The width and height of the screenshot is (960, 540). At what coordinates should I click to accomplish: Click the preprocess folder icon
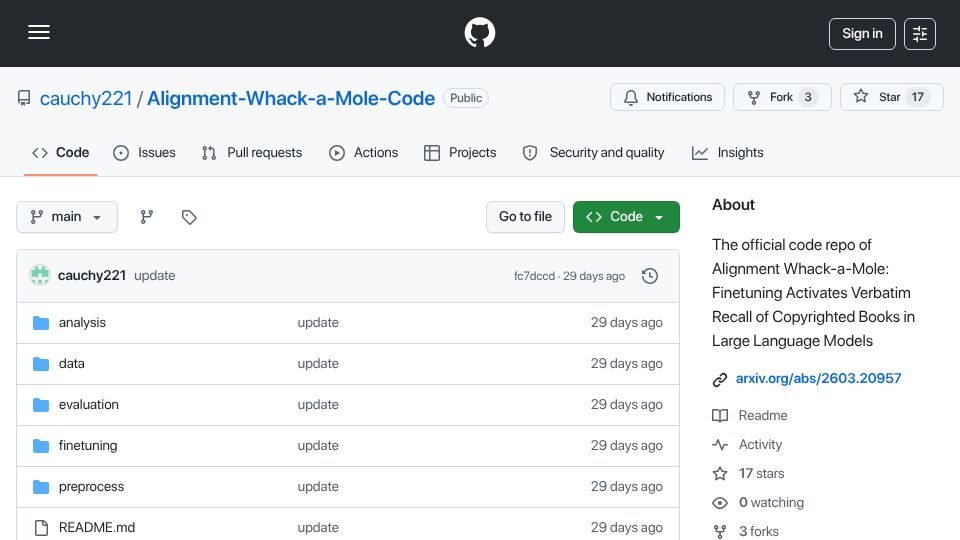pos(41,487)
